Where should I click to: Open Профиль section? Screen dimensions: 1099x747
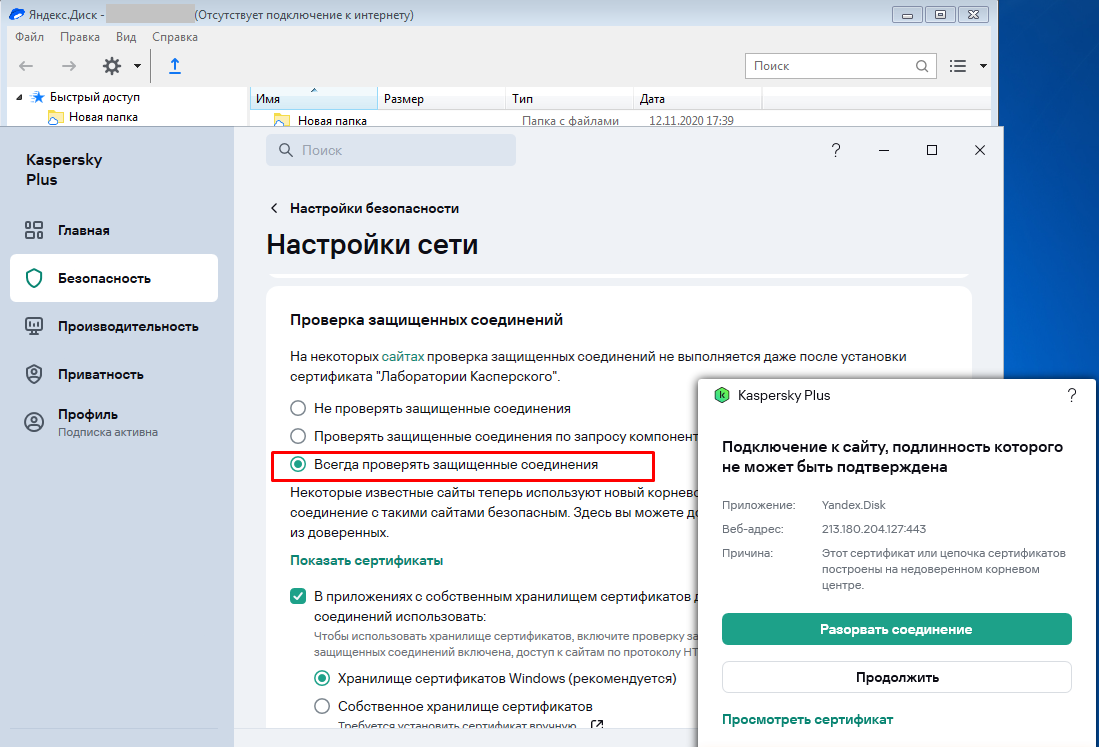[x=114, y=422]
